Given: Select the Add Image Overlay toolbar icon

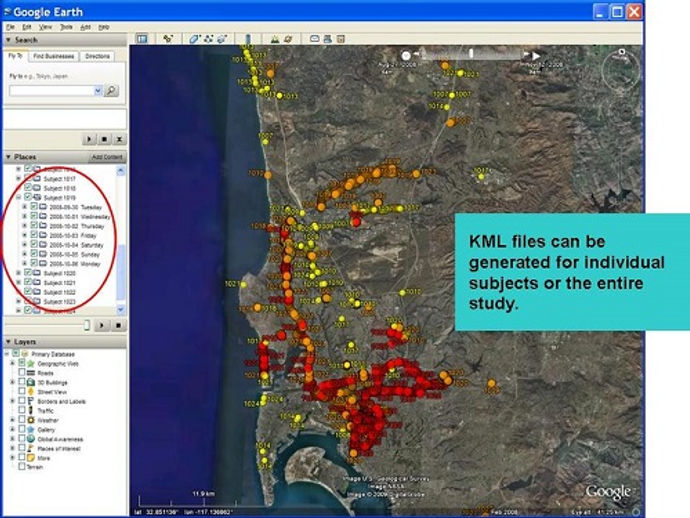Looking at the screenshot, I should (x=222, y=39).
